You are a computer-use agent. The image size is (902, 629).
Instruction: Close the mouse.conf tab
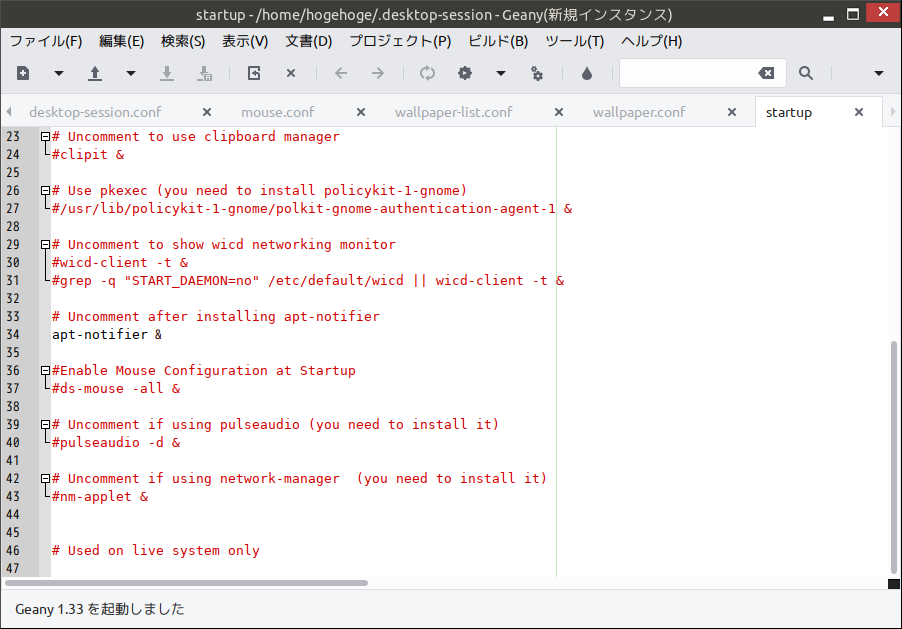tap(361, 112)
